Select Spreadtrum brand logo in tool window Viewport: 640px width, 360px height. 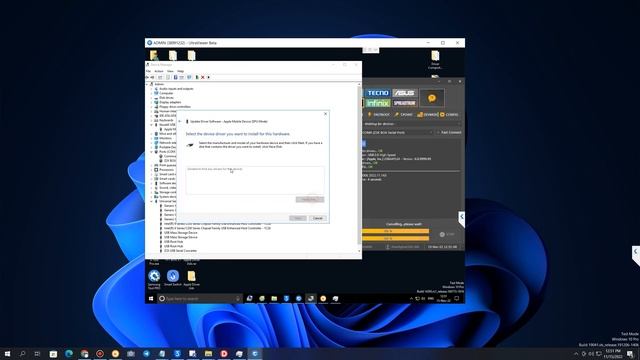(404, 103)
